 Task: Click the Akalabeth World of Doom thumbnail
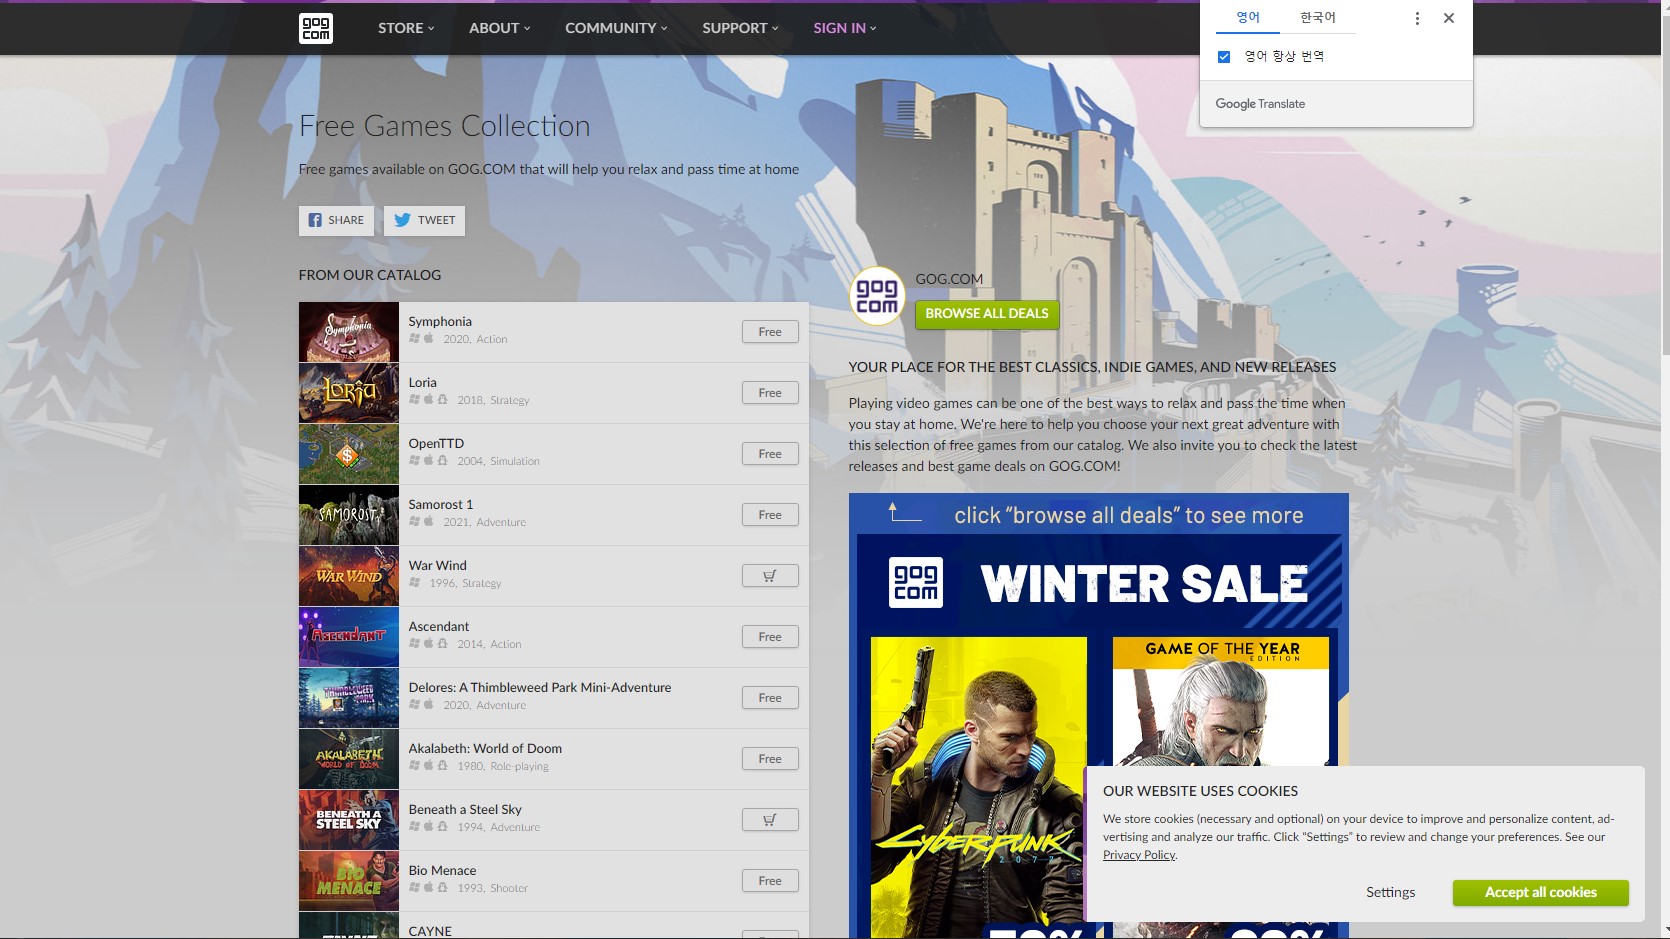(349, 759)
